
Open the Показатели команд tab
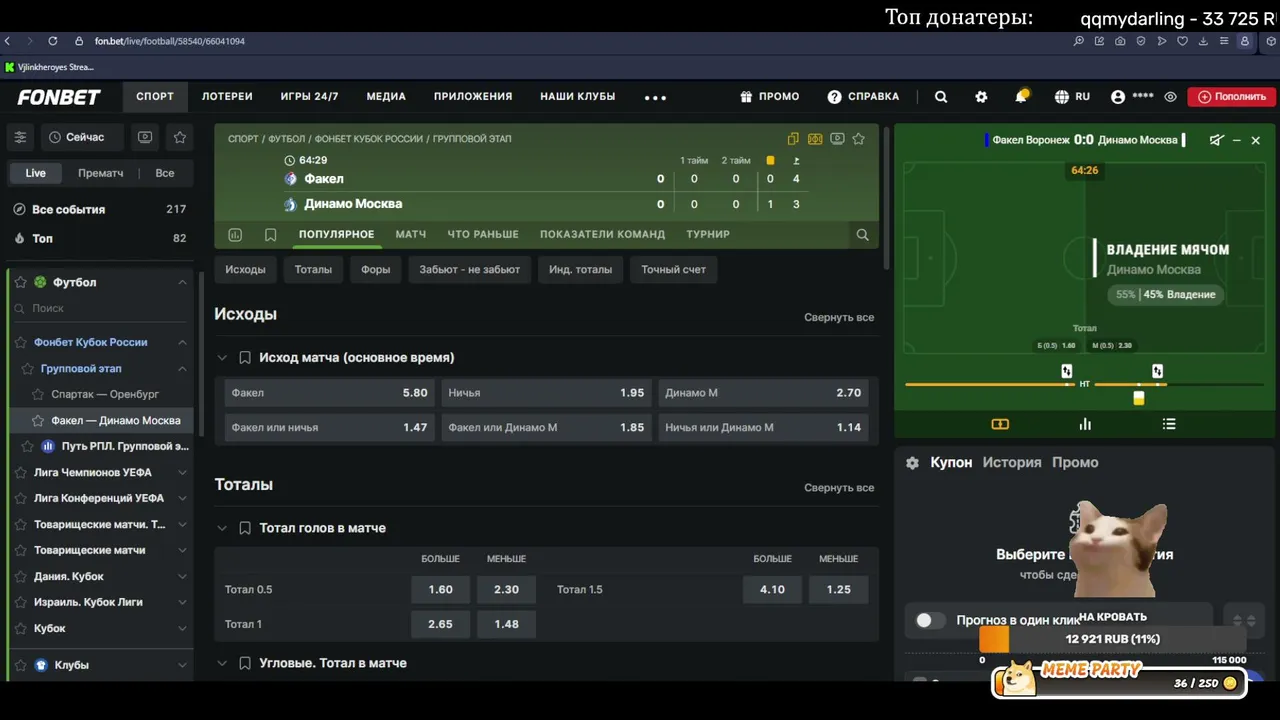(x=602, y=235)
